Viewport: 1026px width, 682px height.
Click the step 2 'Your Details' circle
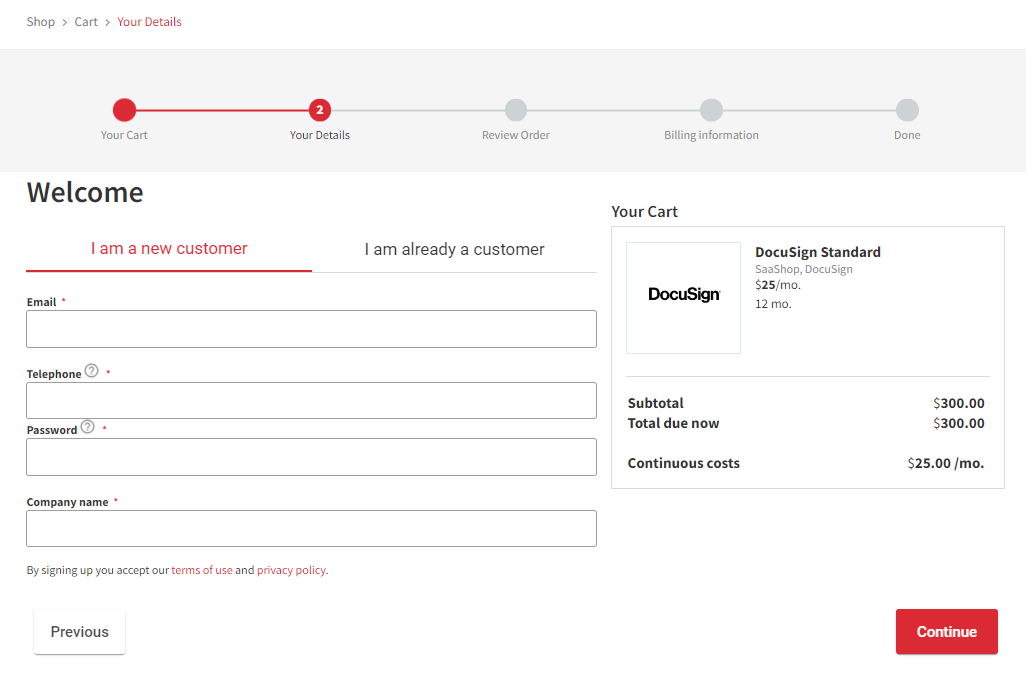pos(320,110)
